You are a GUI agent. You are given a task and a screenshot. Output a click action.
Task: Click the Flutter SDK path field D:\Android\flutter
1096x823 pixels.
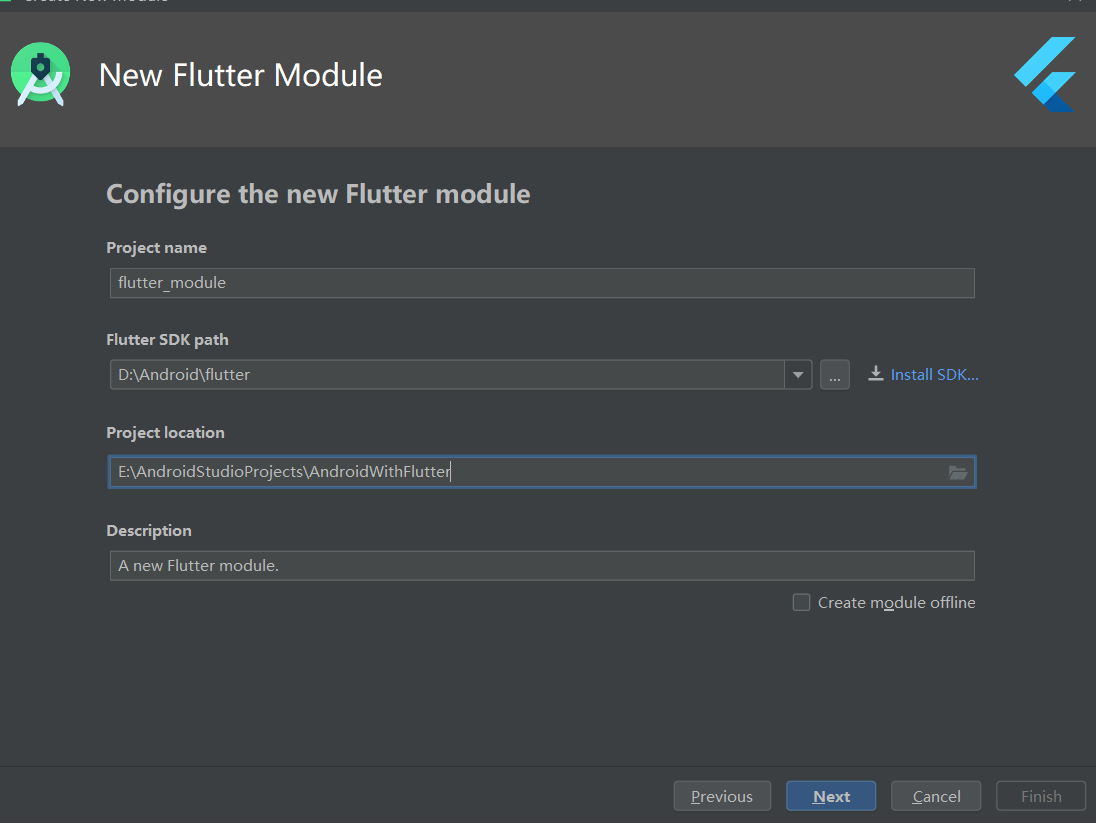447,375
